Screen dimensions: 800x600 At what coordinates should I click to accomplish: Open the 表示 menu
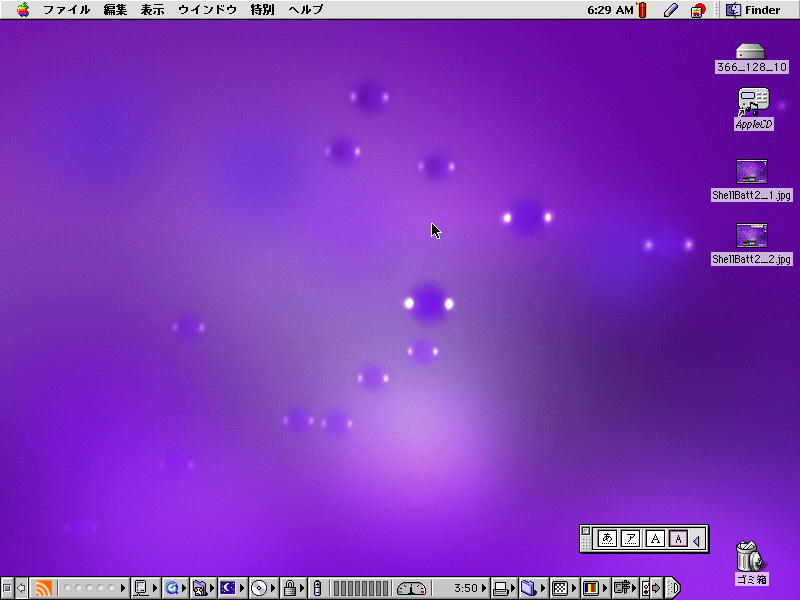[152, 10]
